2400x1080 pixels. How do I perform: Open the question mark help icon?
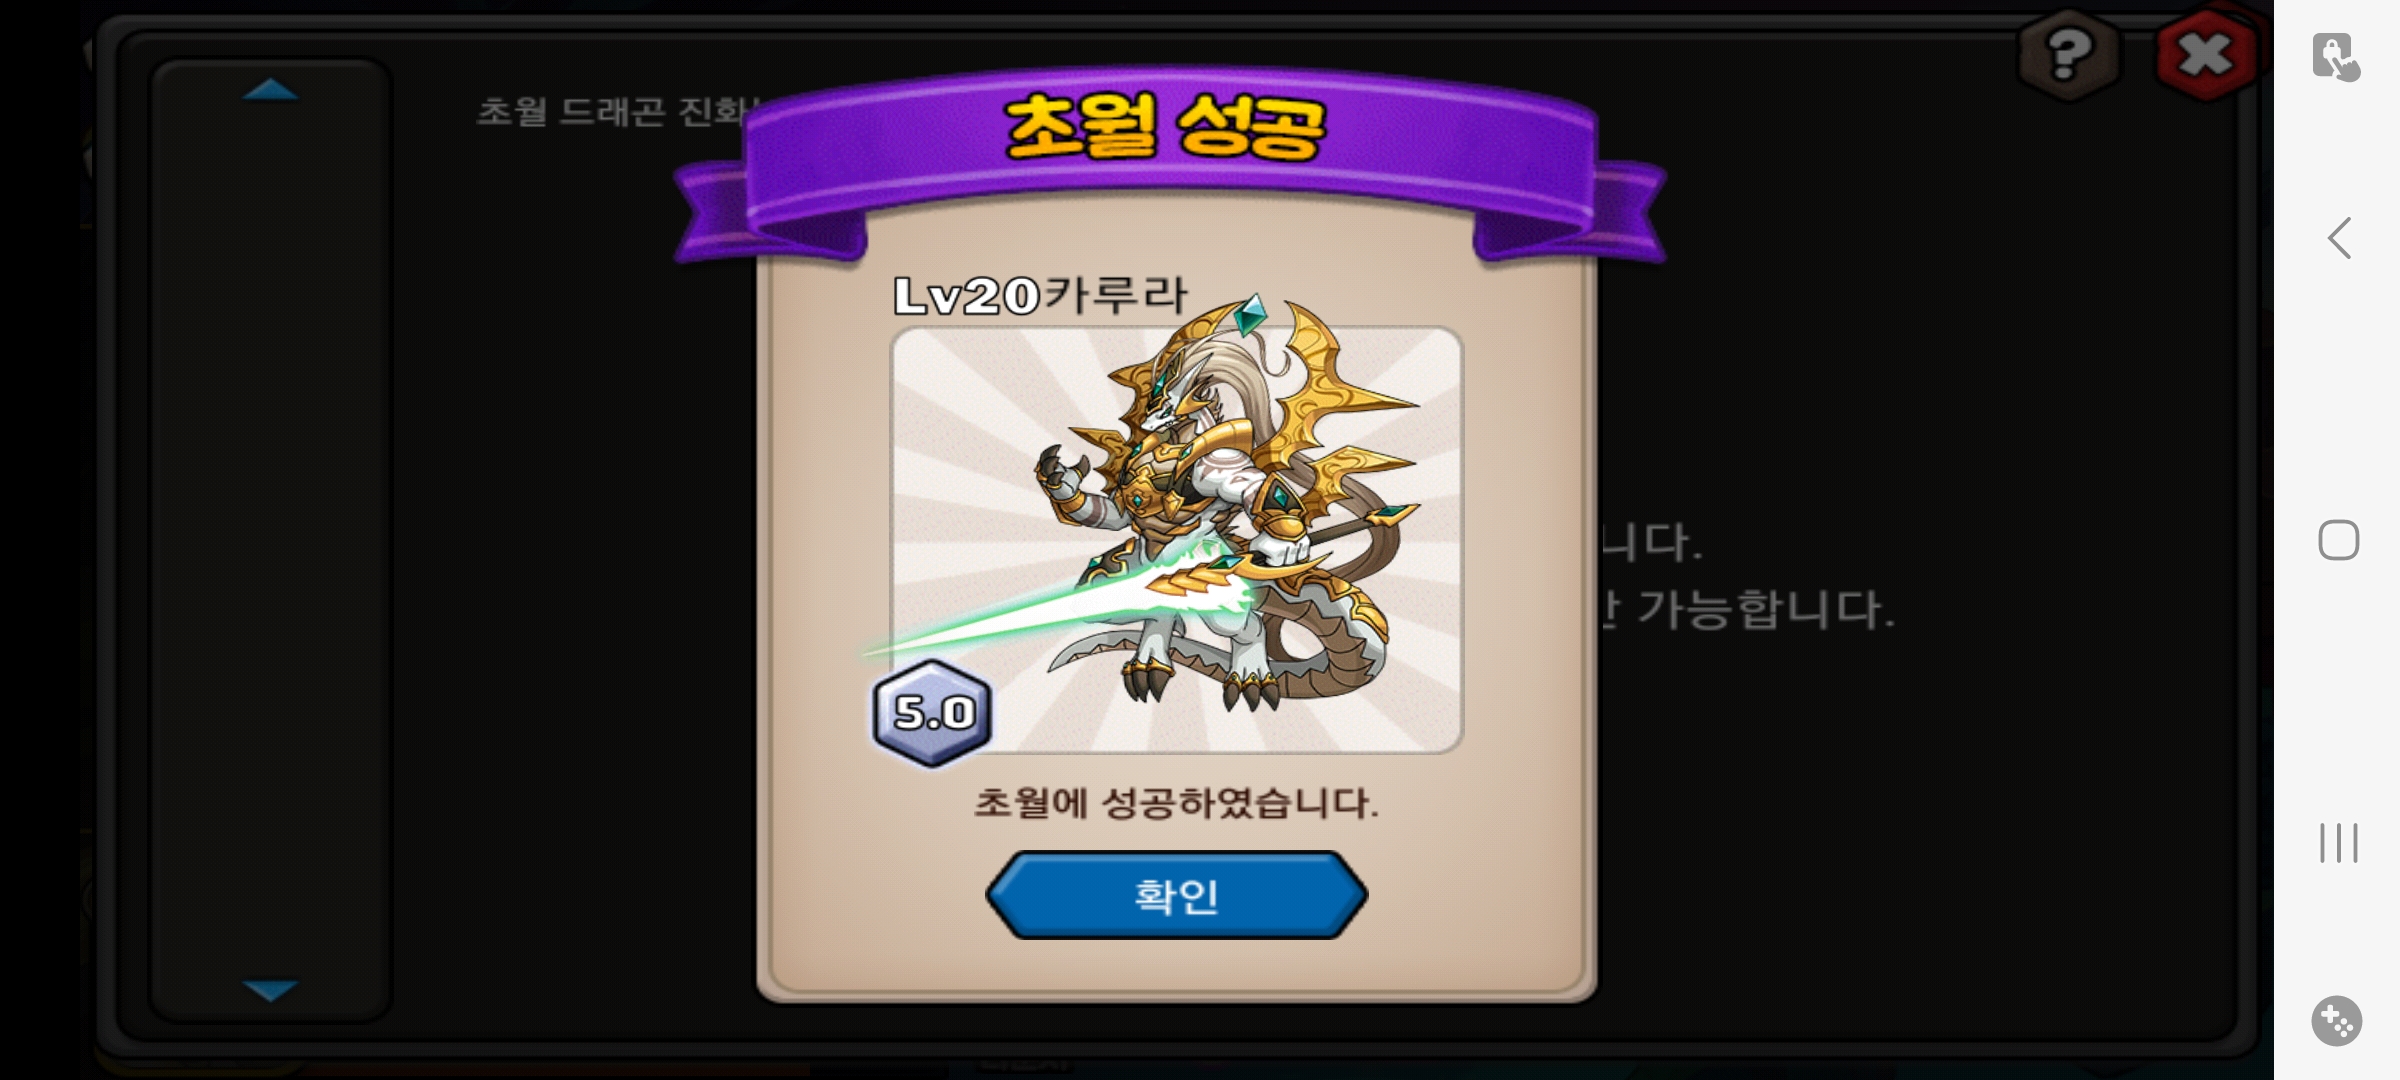[x=2069, y=54]
